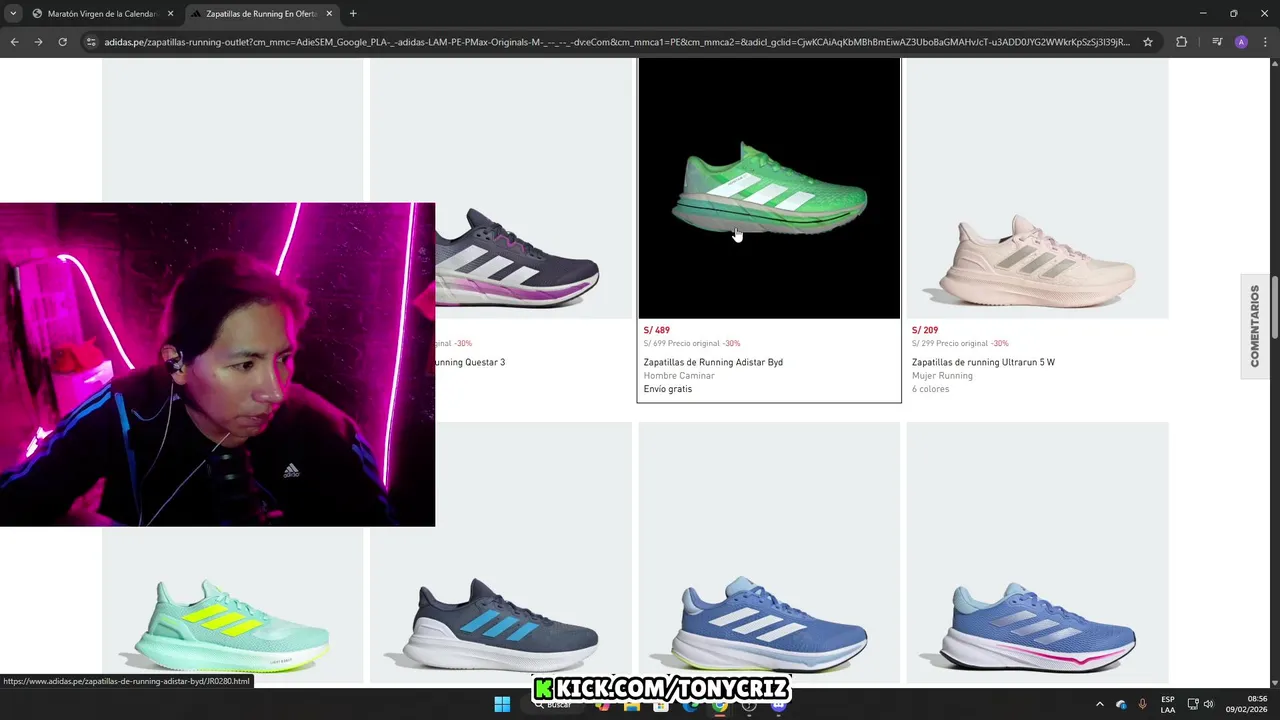This screenshot has height=720, width=1280.
Task: Click the address bar URL field
Action: coord(617,42)
